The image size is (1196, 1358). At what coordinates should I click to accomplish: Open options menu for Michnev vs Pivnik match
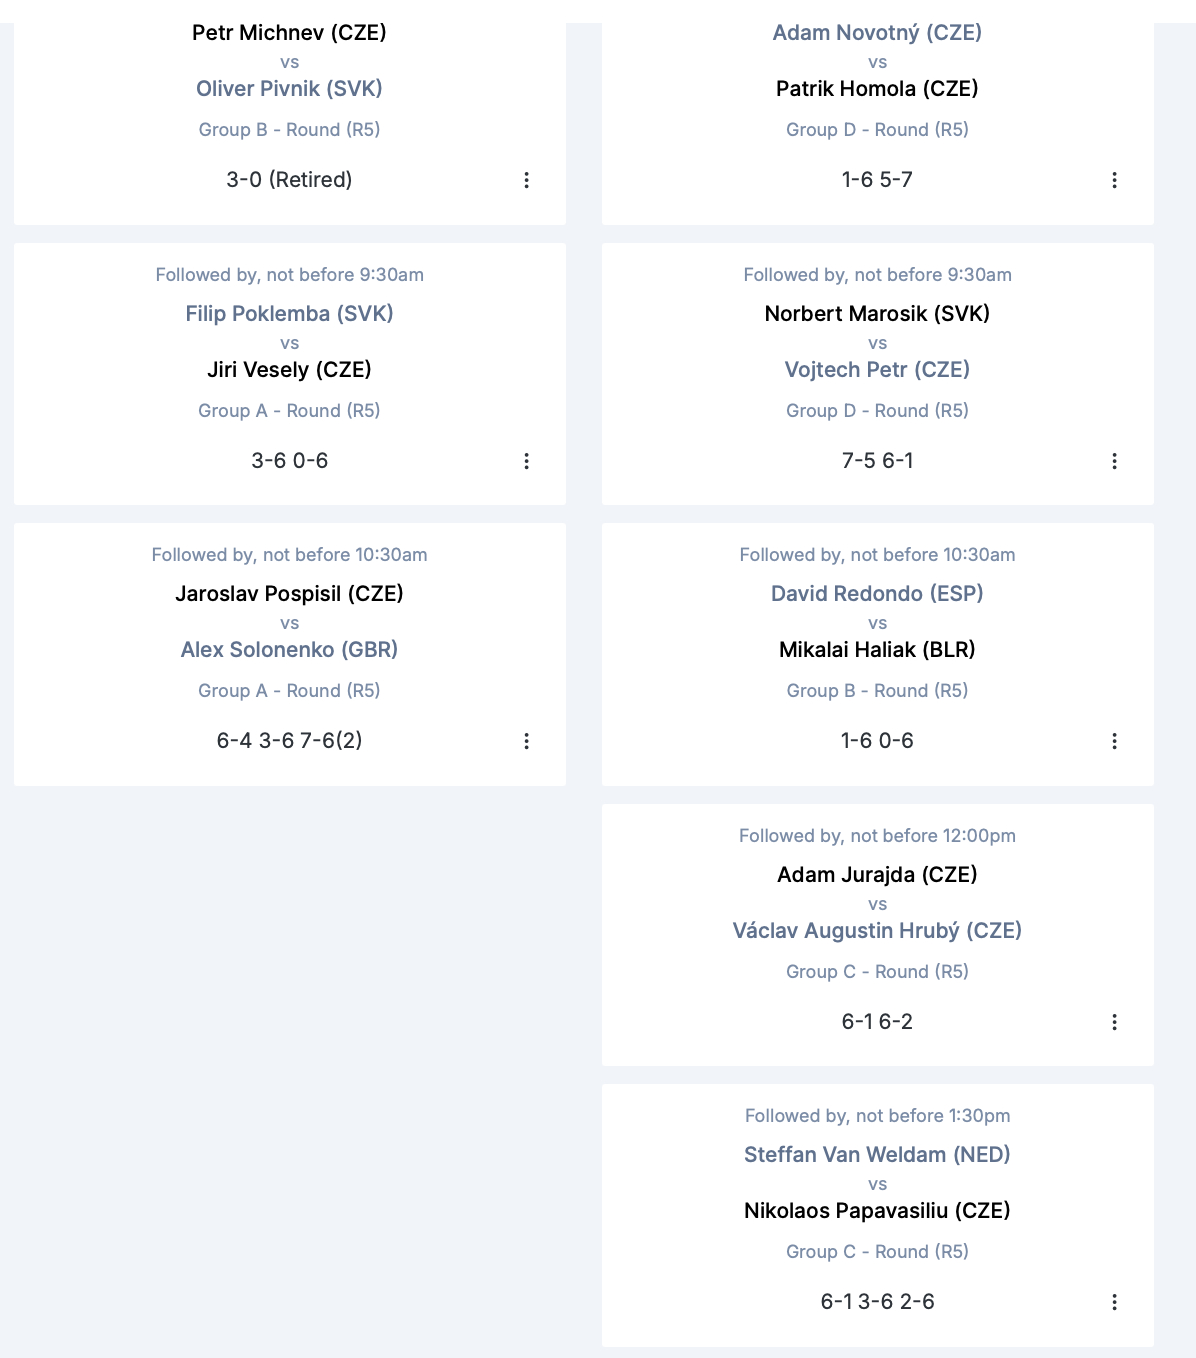(x=526, y=180)
